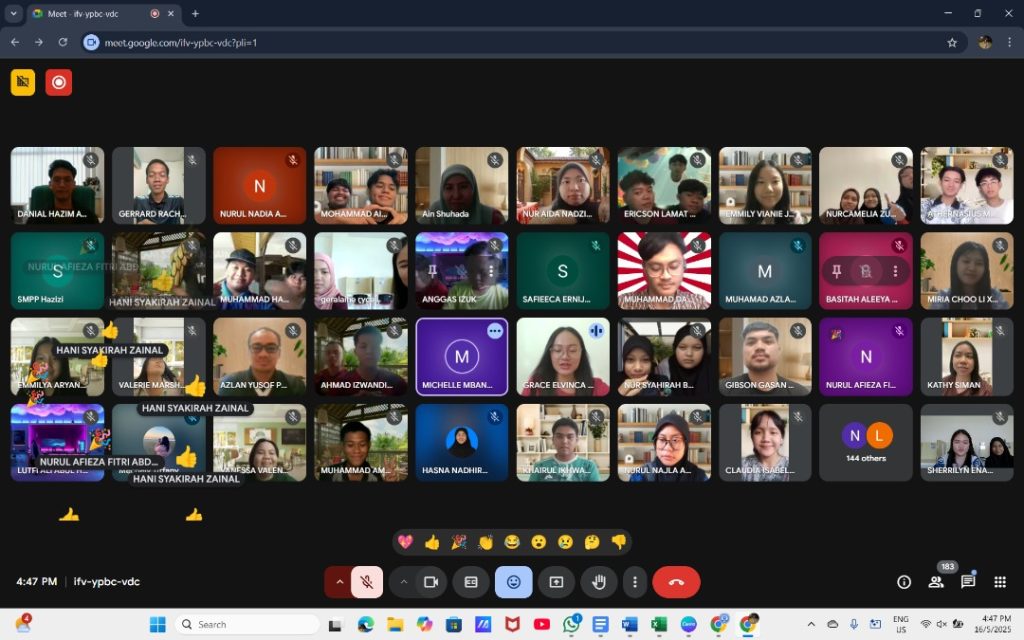Switch to the Meet - ifv-ypbc-vdc tab
The width and height of the screenshot is (1024, 640).
90,14
